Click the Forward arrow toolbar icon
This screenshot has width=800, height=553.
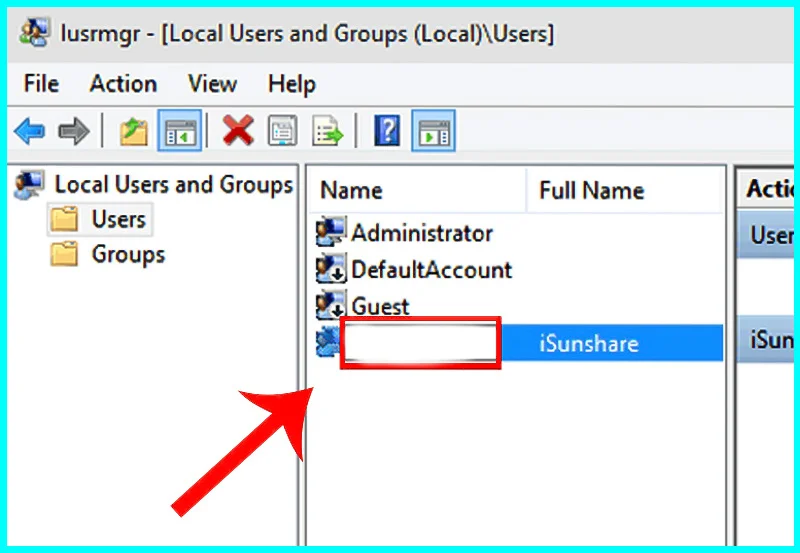click(x=74, y=131)
